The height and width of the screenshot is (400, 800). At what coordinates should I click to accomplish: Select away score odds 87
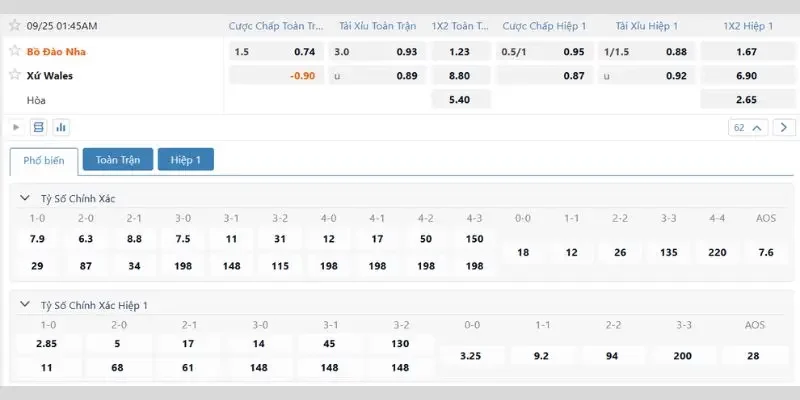pyautogui.click(x=86, y=266)
